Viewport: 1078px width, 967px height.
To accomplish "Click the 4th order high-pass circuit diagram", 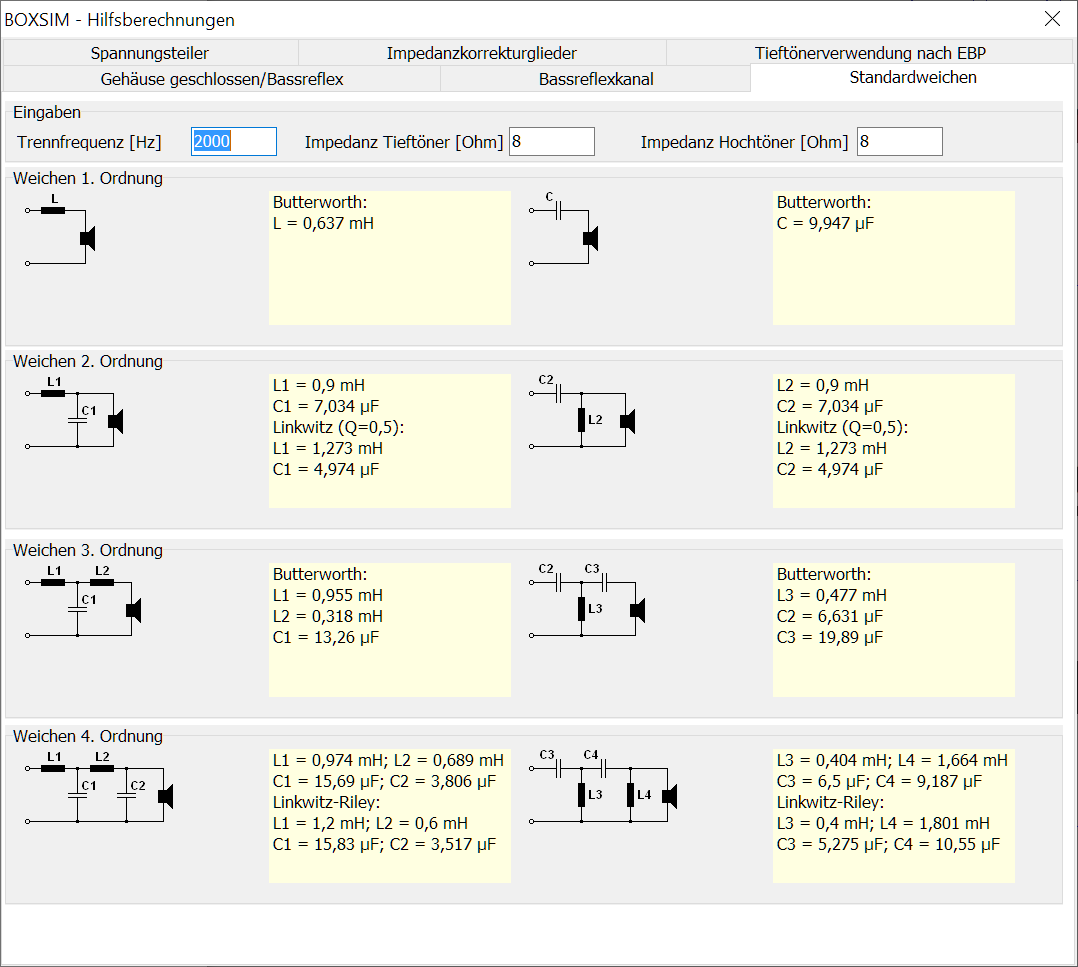I will [604, 789].
